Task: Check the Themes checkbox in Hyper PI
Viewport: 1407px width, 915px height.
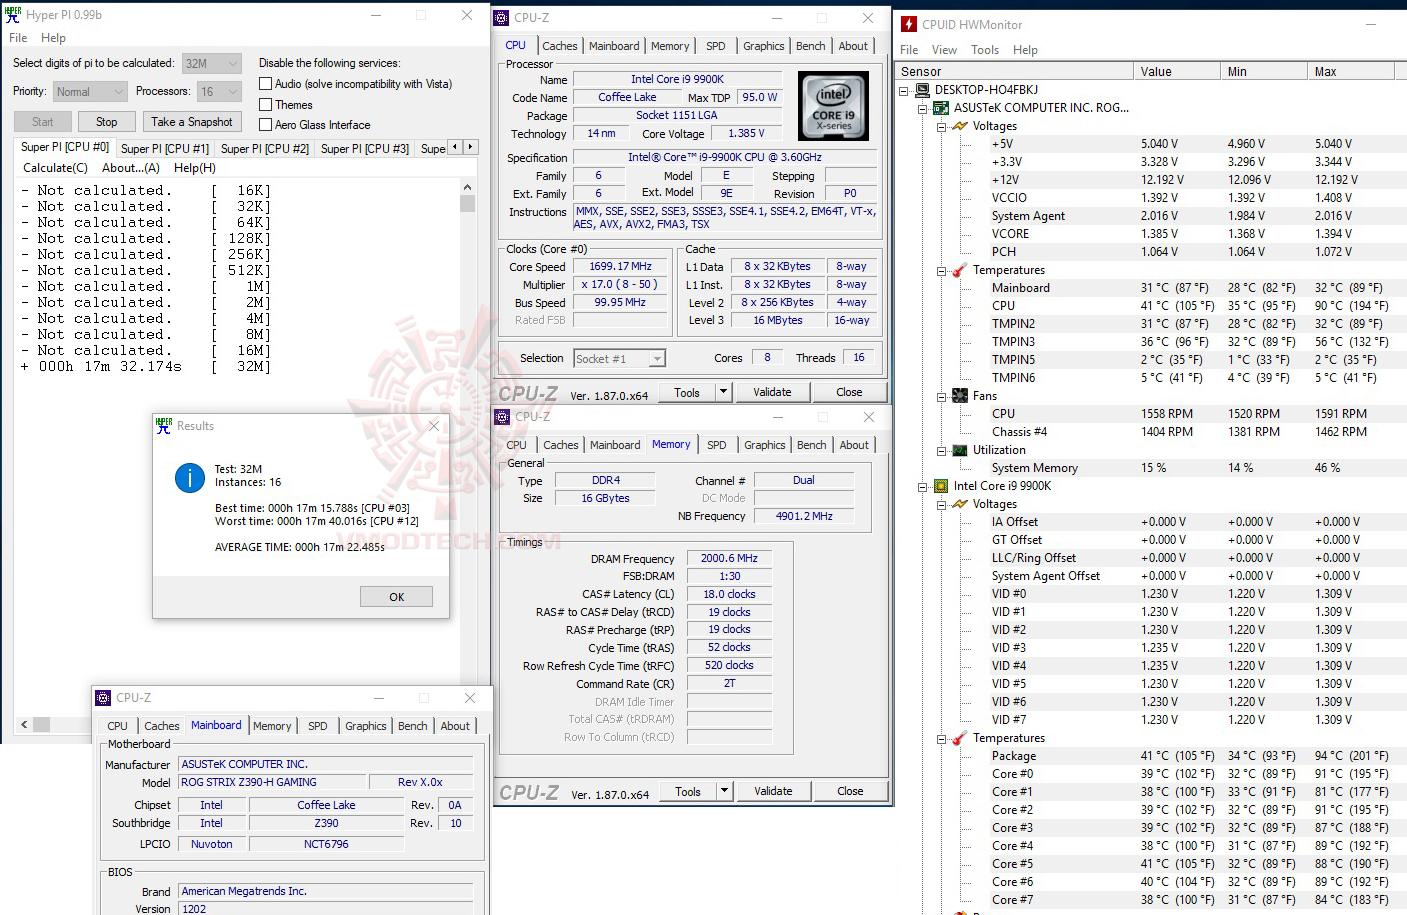Action: tap(266, 104)
